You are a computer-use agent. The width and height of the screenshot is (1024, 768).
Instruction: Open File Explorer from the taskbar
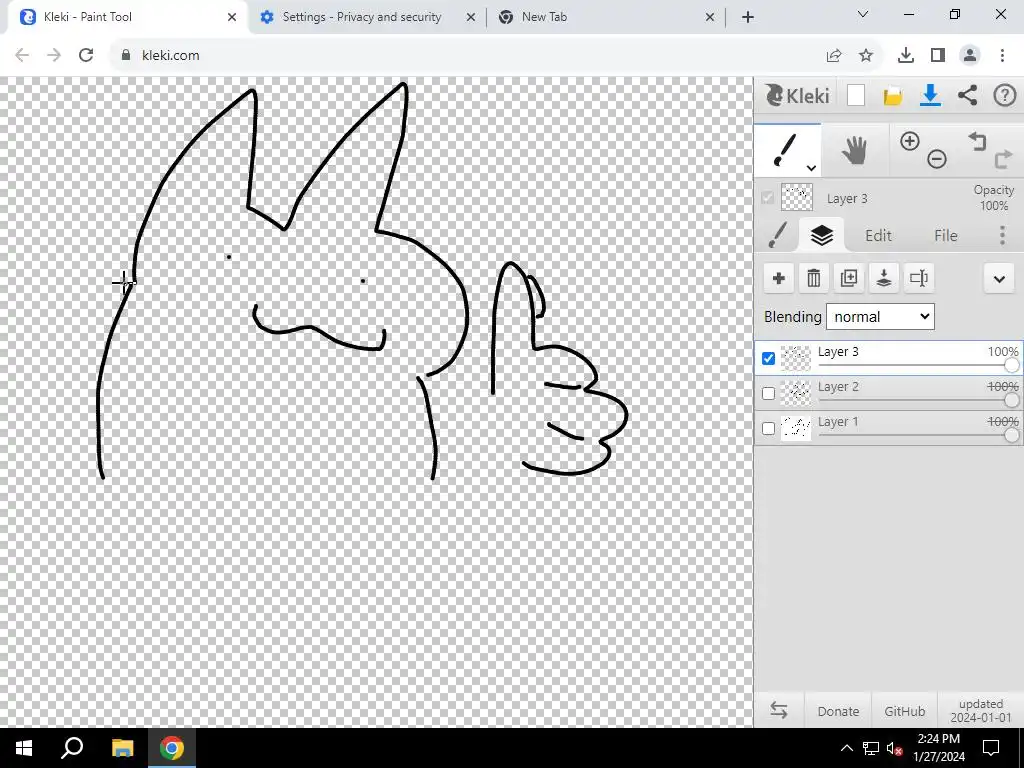122,748
